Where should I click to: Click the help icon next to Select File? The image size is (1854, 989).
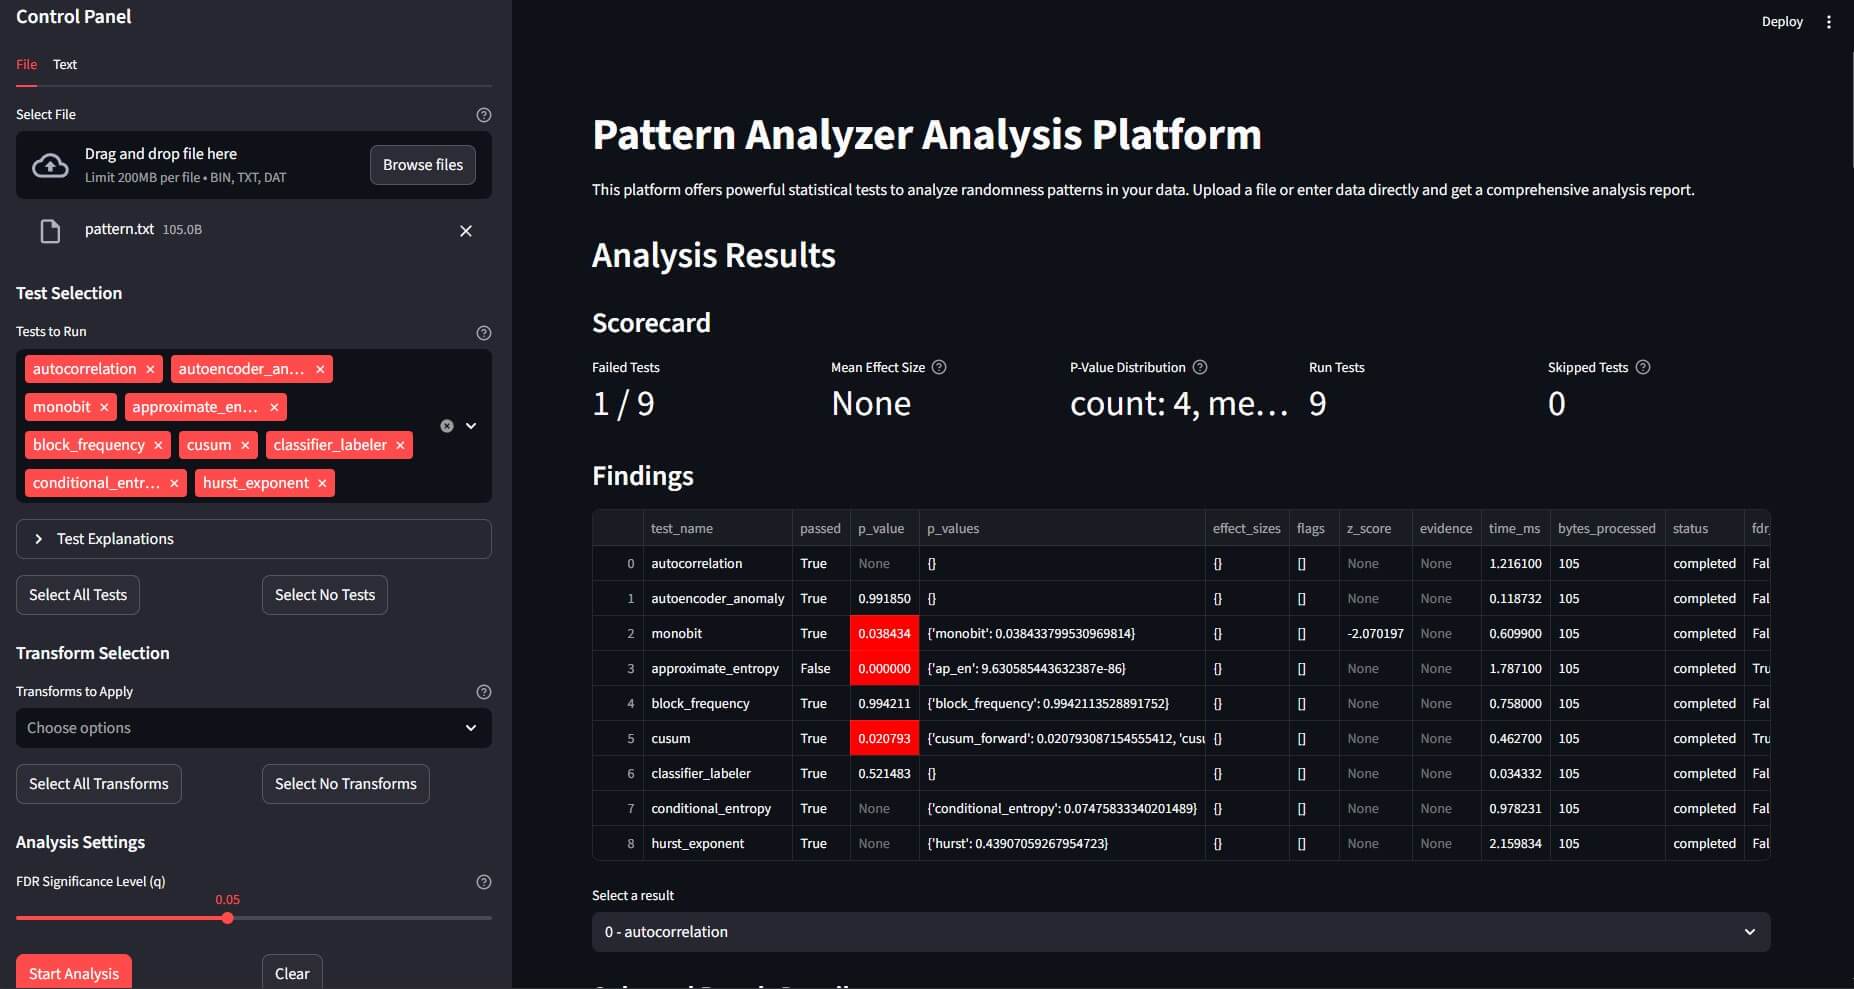pos(484,115)
